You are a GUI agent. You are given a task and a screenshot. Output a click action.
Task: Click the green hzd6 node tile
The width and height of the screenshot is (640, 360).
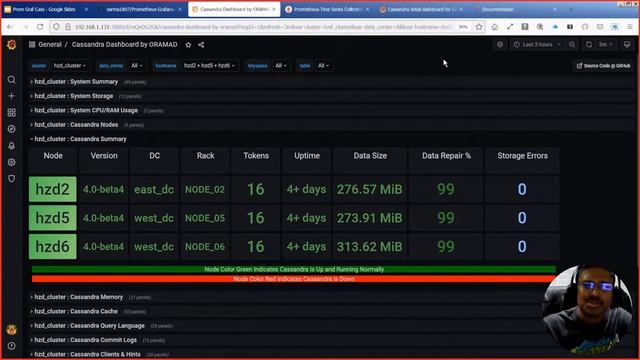pos(53,247)
